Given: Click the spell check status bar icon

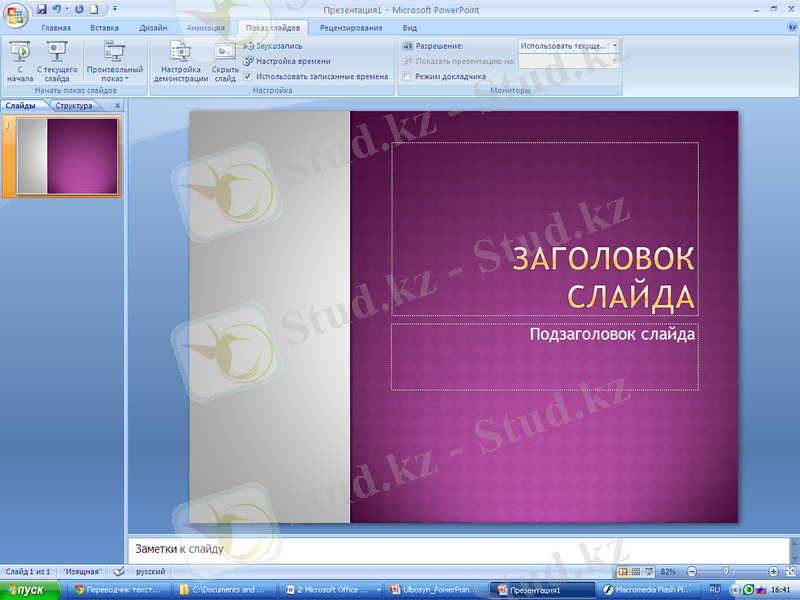Looking at the screenshot, I should (119, 571).
